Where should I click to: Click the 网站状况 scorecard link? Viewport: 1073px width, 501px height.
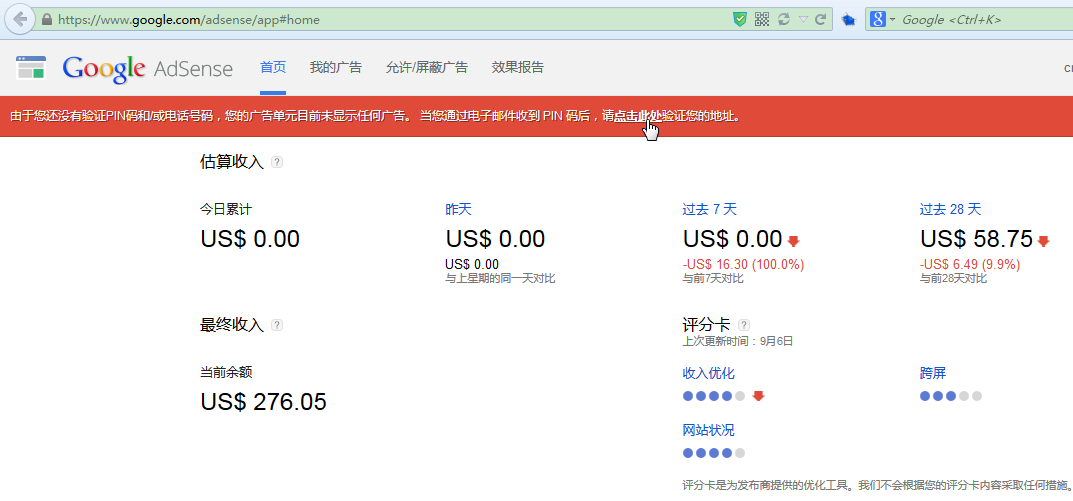tap(708, 431)
